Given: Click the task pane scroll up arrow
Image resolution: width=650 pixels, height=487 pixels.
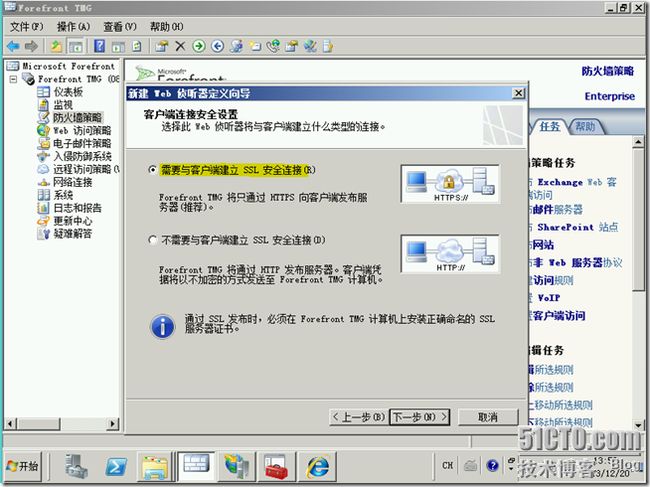Looking at the screenshot, I should [638, 142].
